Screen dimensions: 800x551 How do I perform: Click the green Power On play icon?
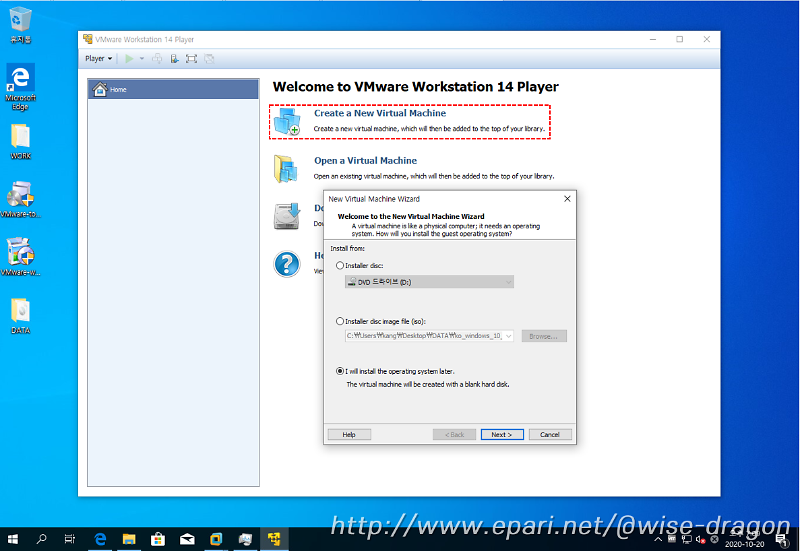(x=129, y=59)
